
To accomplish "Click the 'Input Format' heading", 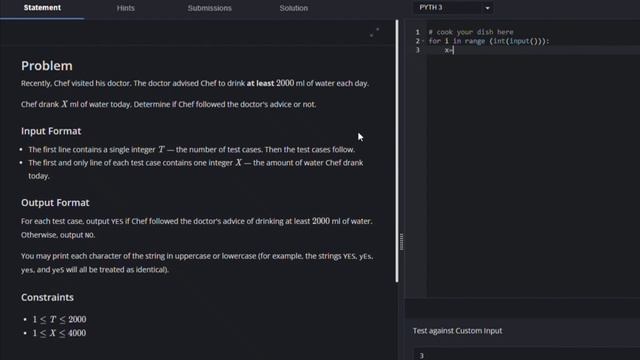I will point(51,131).
